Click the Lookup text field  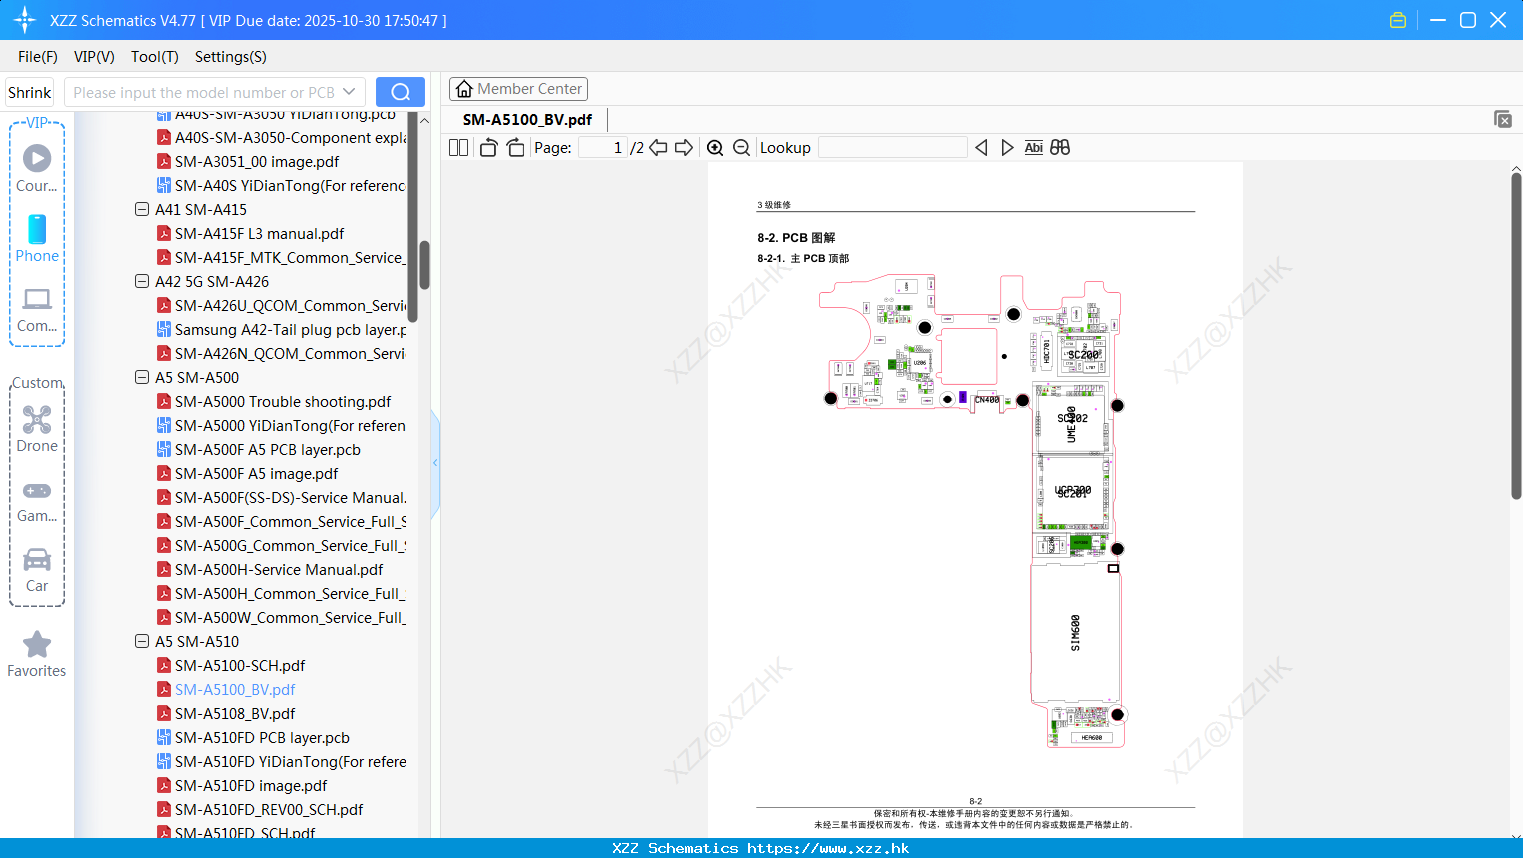coord(893,148)
